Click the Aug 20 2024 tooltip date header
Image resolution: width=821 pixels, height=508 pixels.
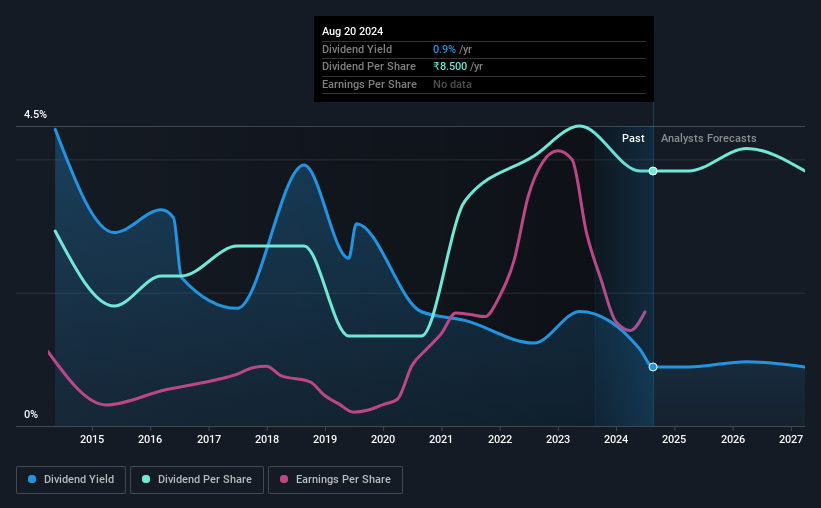pyautogui.click(x=352, y=31)
